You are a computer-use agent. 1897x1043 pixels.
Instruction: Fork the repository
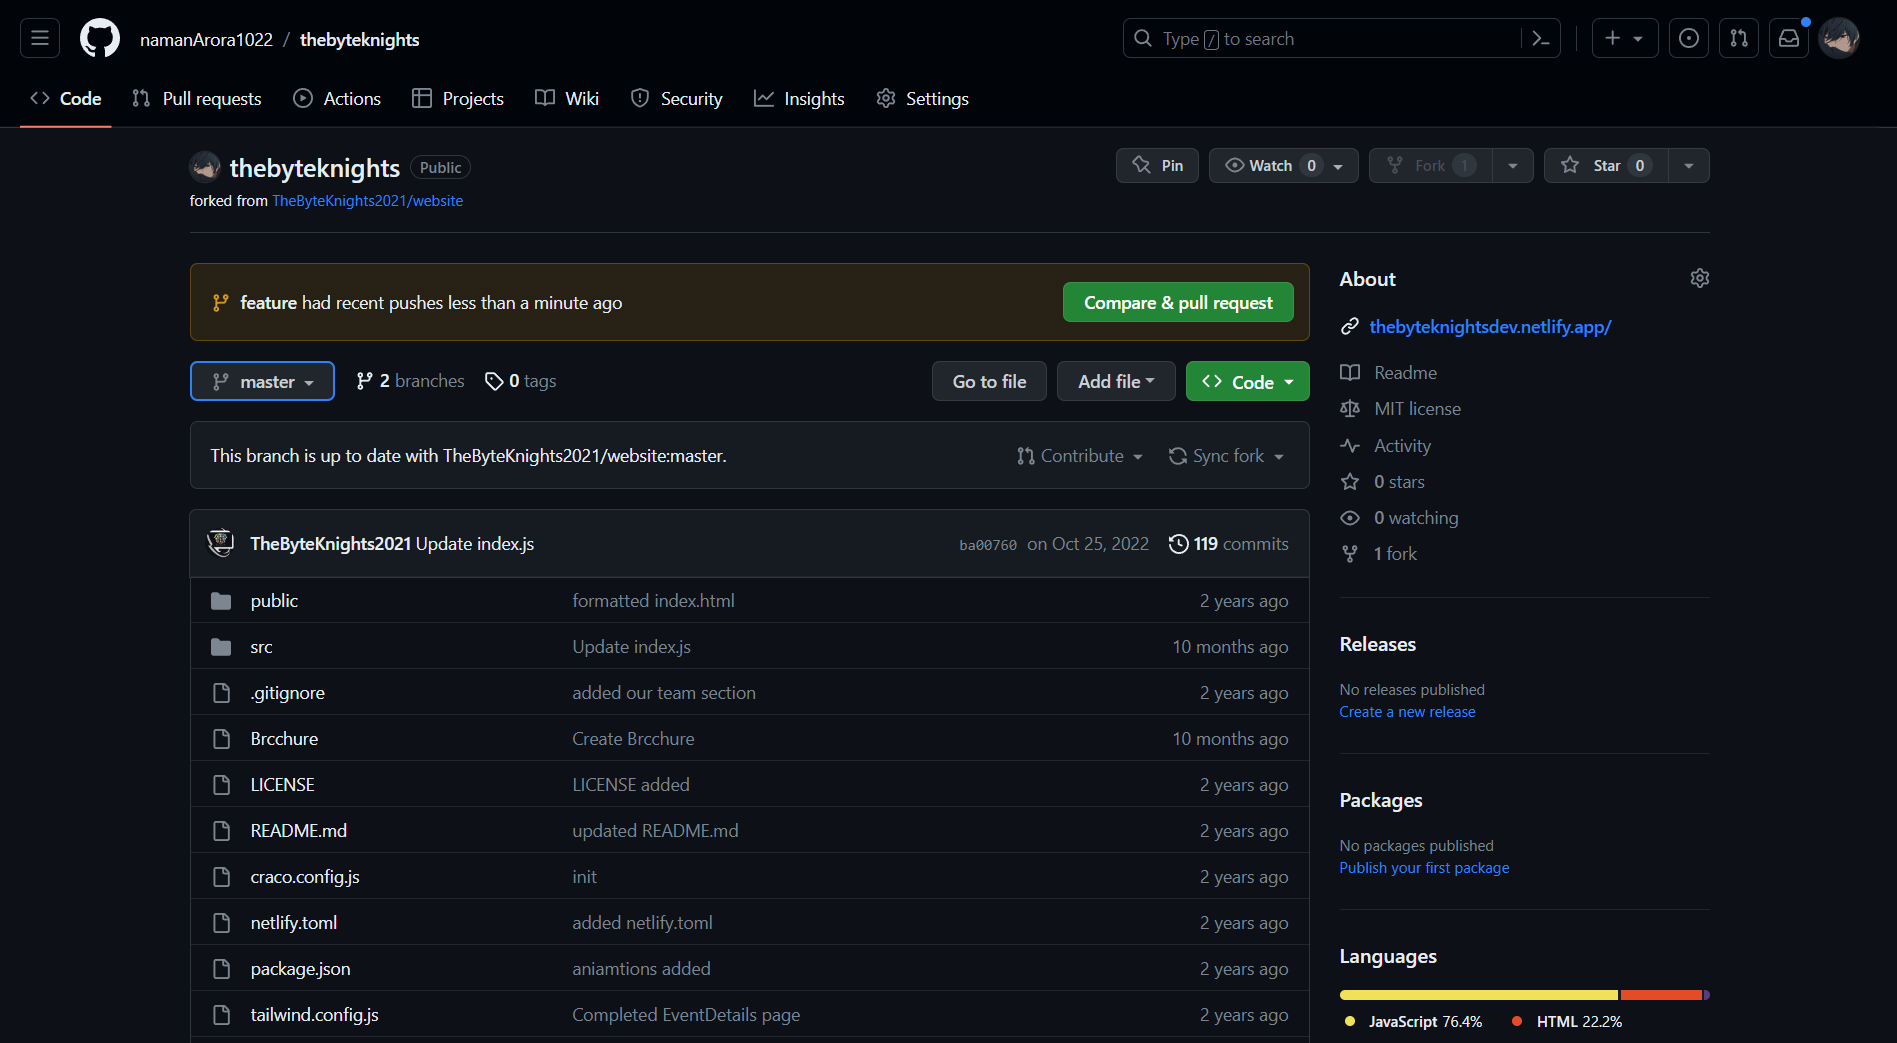coord(1429,165)
